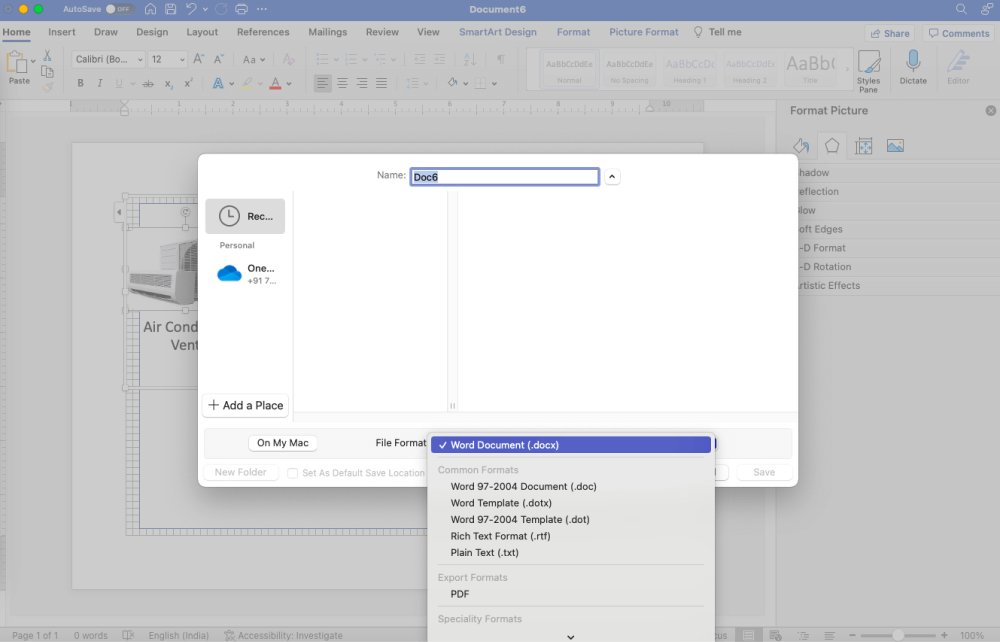
Task: Select Word 97-2004 Document (.doc) format
Action: [523, 486]
